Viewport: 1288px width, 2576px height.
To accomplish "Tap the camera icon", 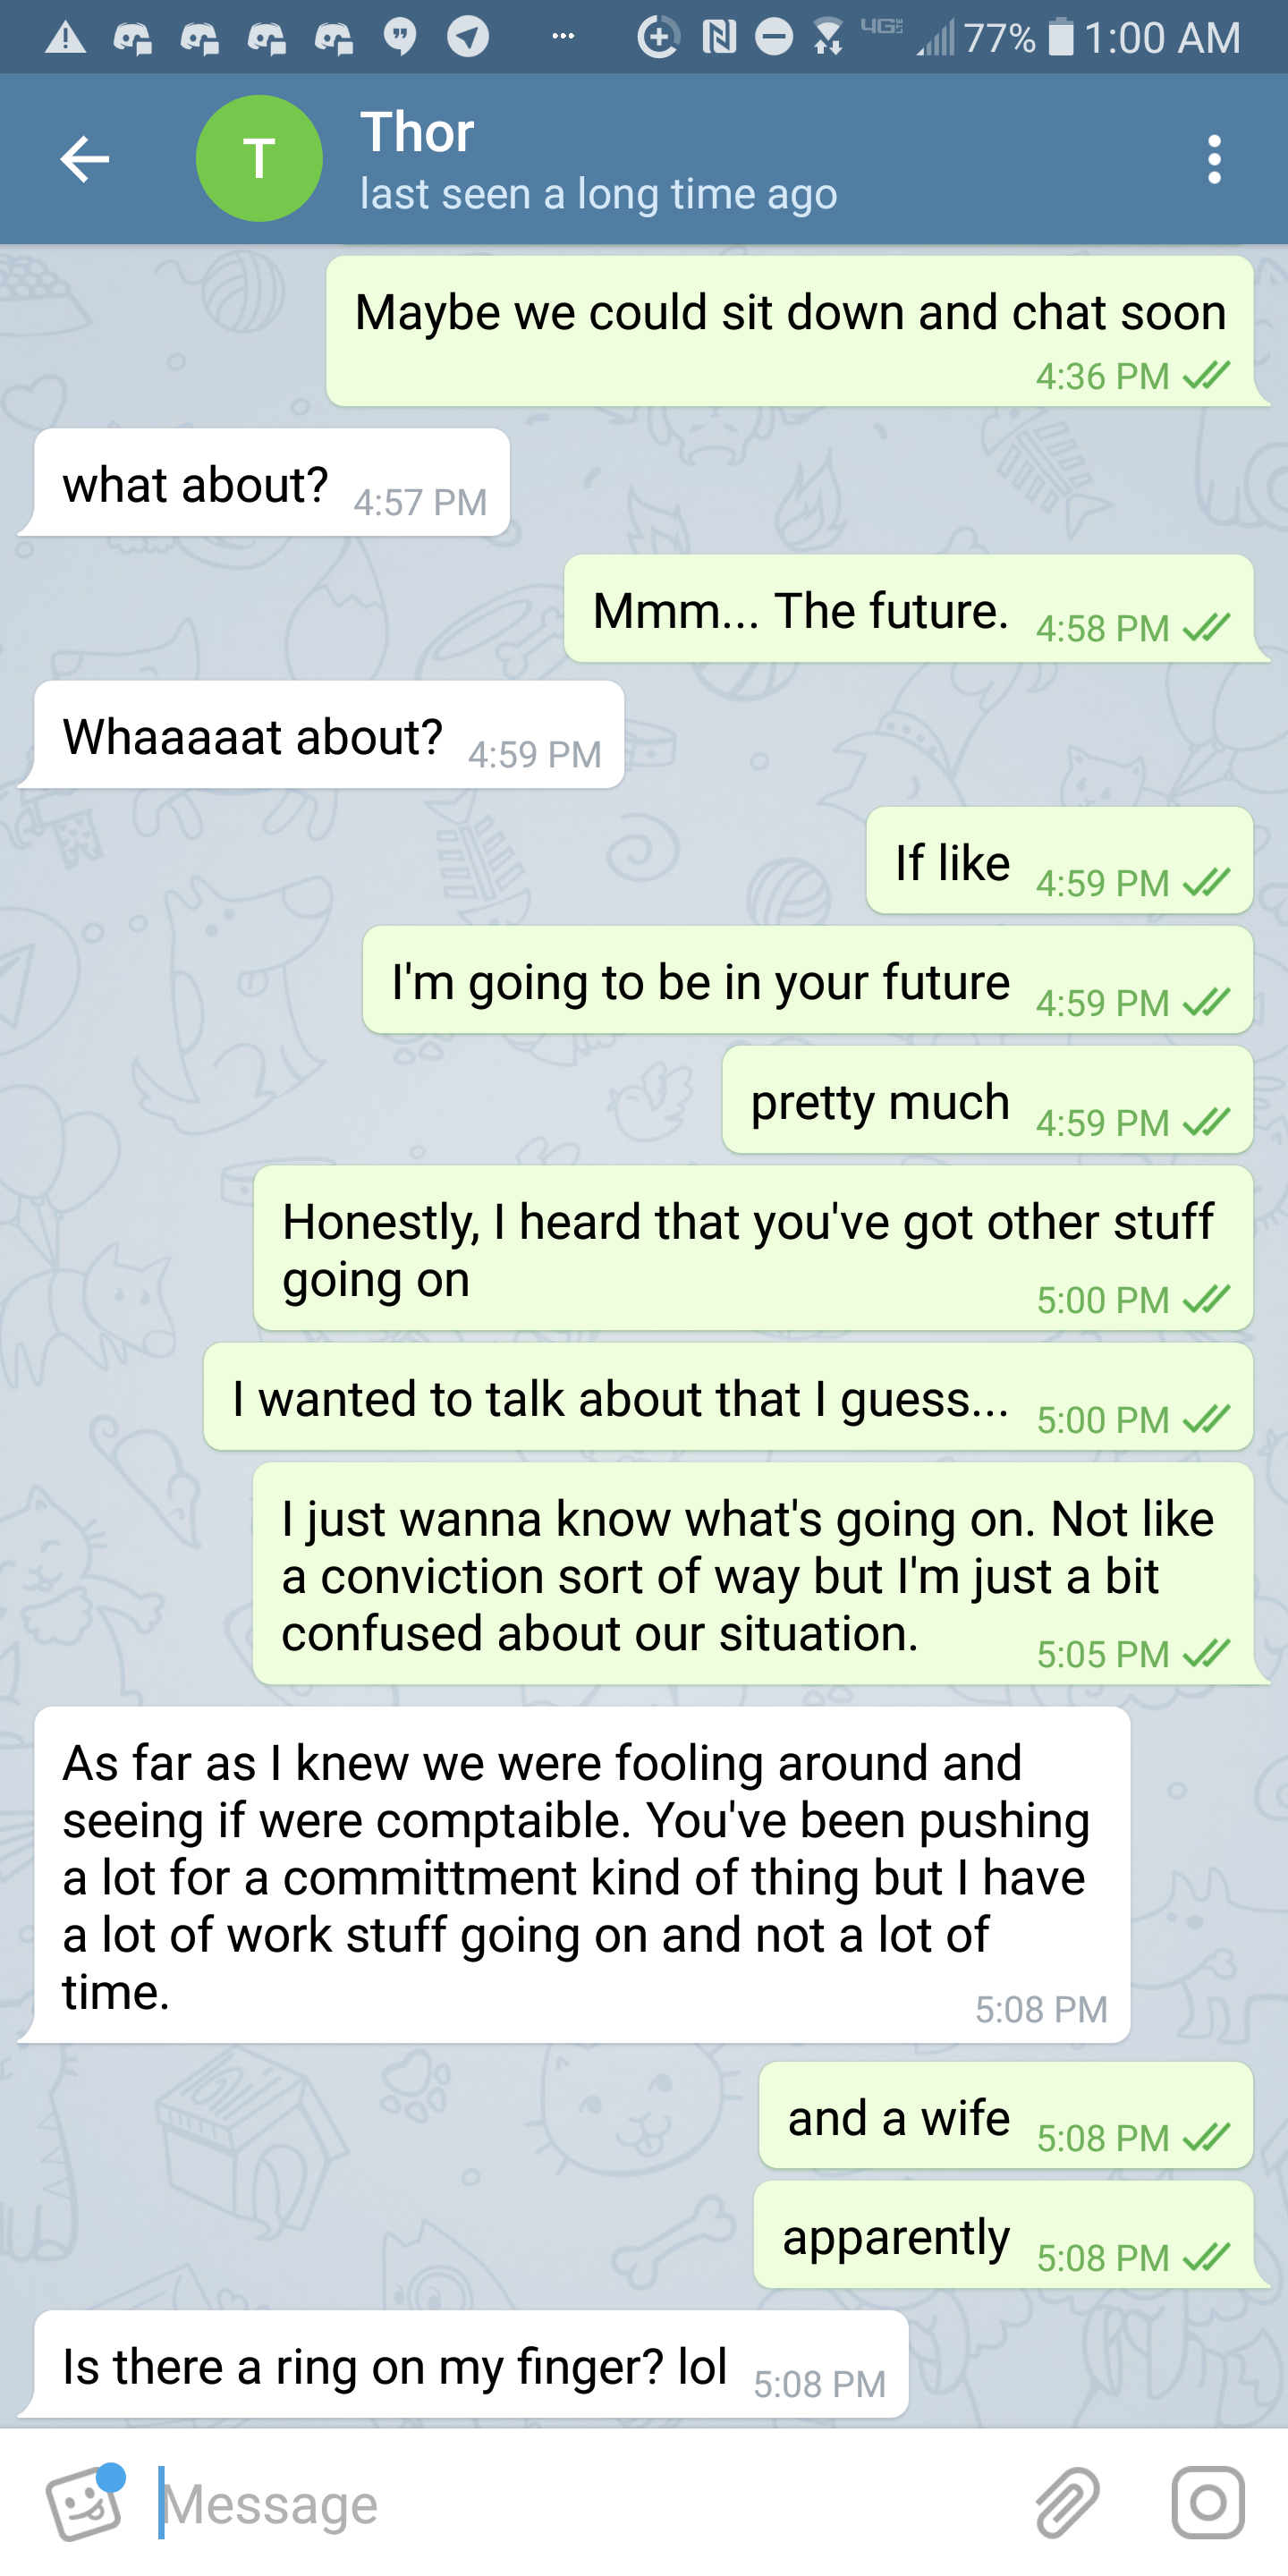I will (x=1208, y=2503).
